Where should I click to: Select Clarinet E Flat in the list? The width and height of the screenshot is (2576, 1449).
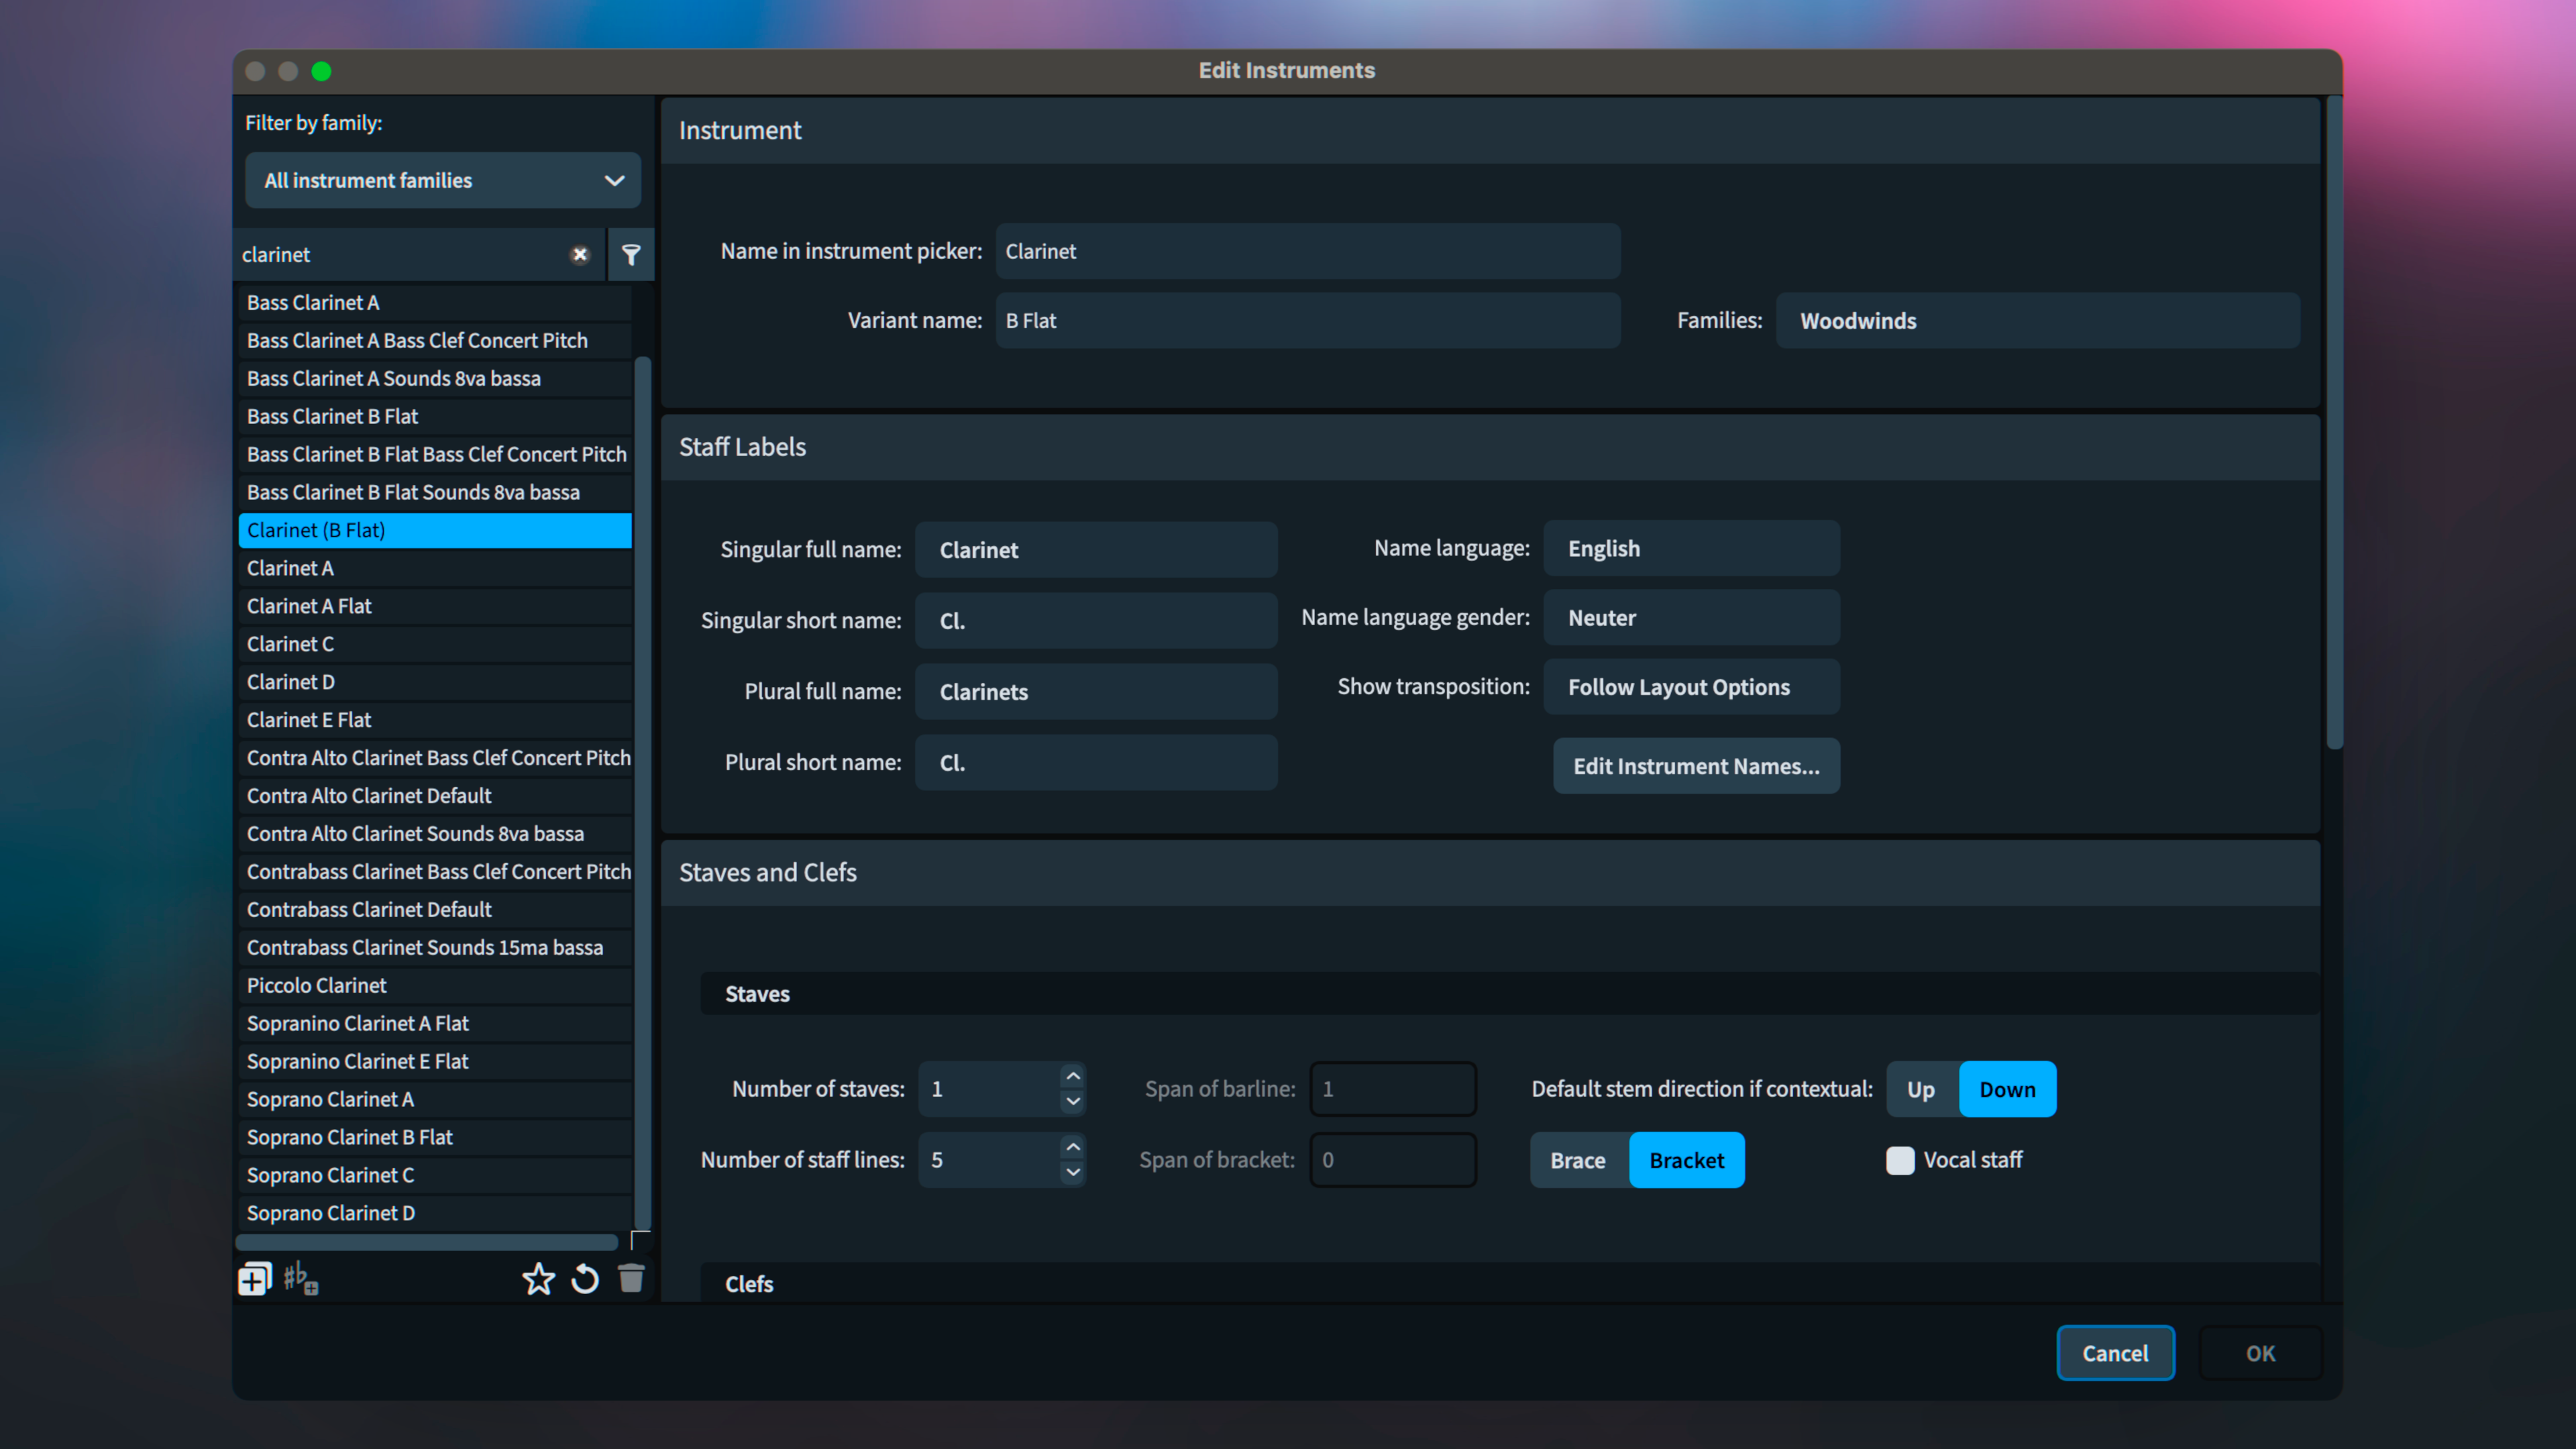point(309,720)
